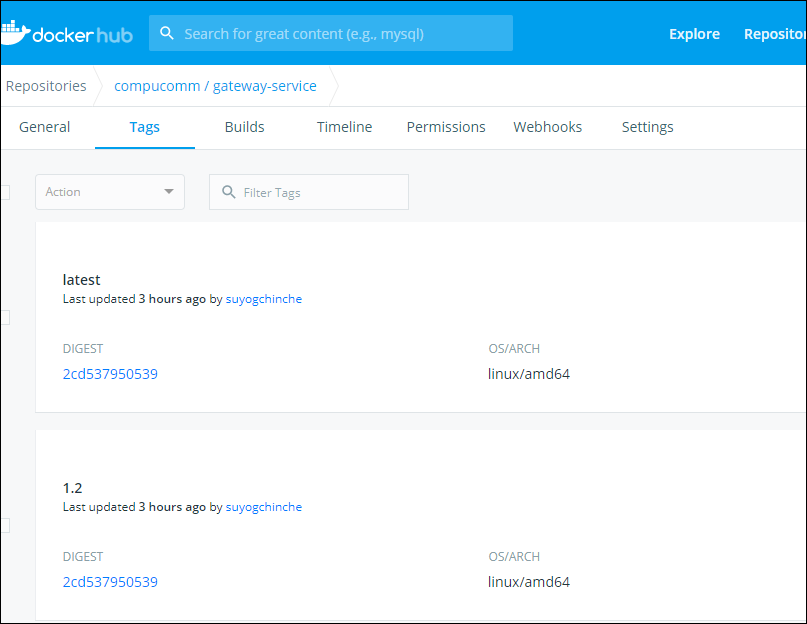
Task: Click the latest tag name
Action: pyautogui.click(x=81, y=280)
